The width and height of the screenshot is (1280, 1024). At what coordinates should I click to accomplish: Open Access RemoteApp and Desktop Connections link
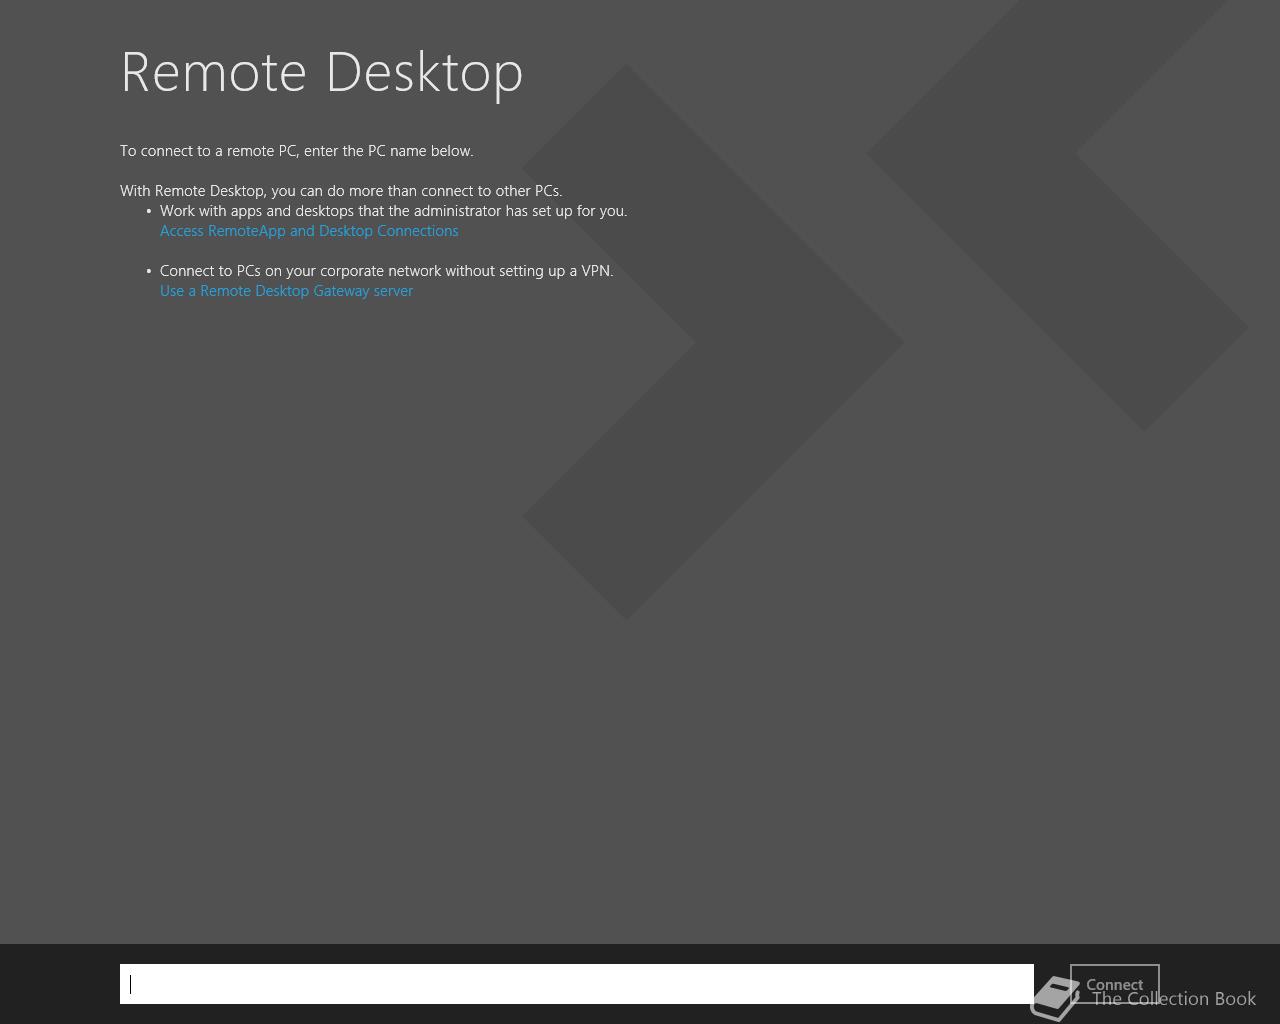click(309, 231)
